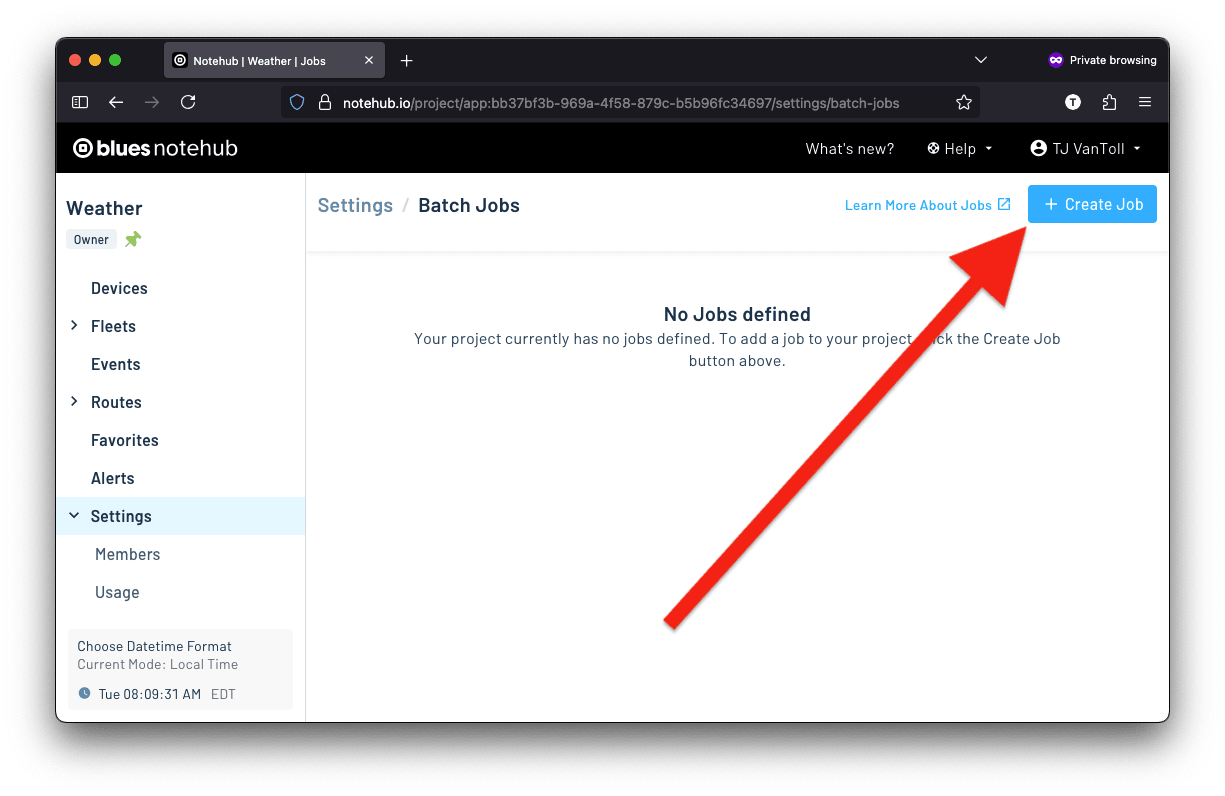The width and height of the screenshot is (1225, 796).
Task: Click the shield tracking protection icon
Action: pyautogui.click(x=297, y=102)
